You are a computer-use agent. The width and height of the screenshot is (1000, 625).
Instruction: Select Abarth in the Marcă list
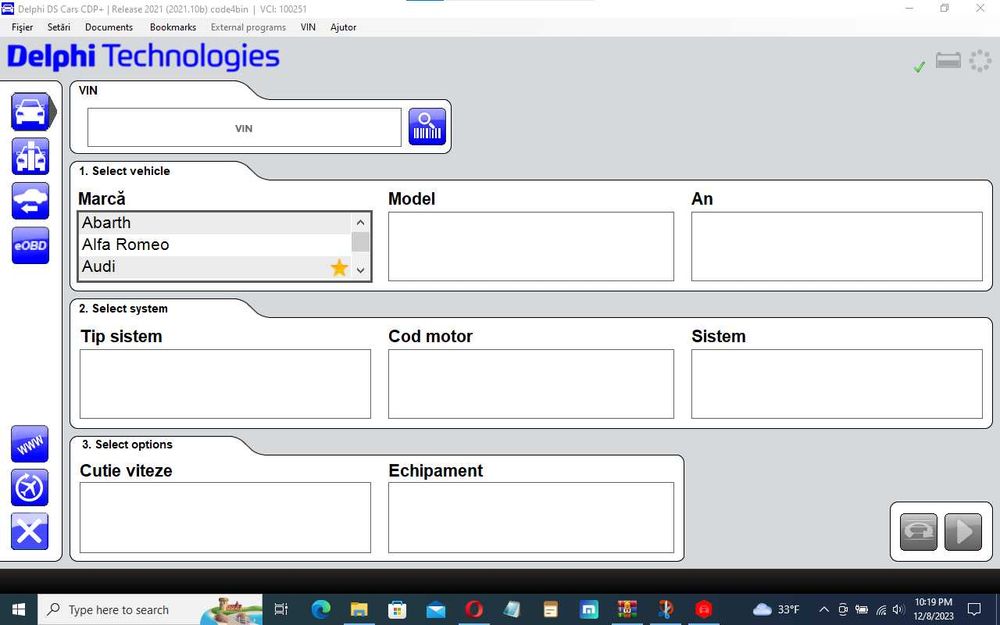tap(215, 223)
